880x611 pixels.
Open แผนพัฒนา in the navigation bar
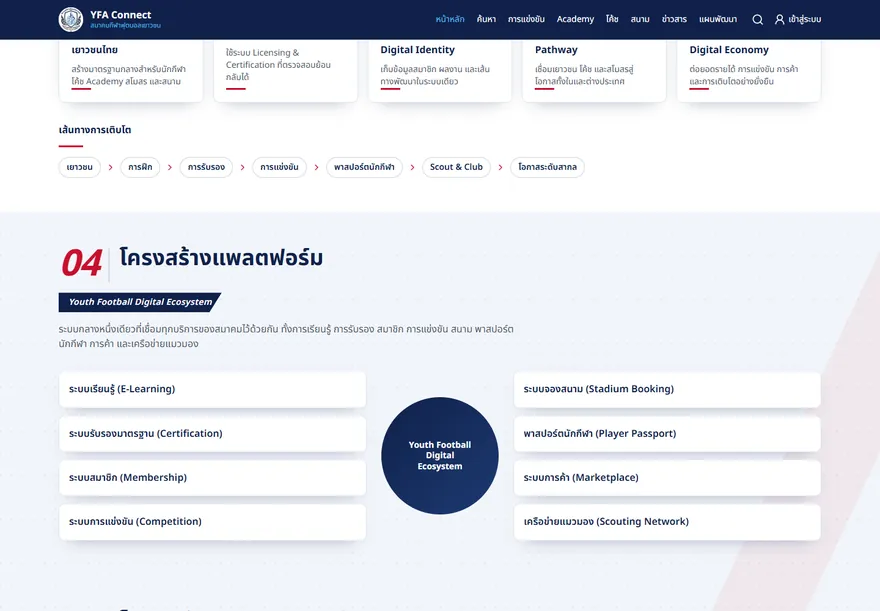pos(718,19)
